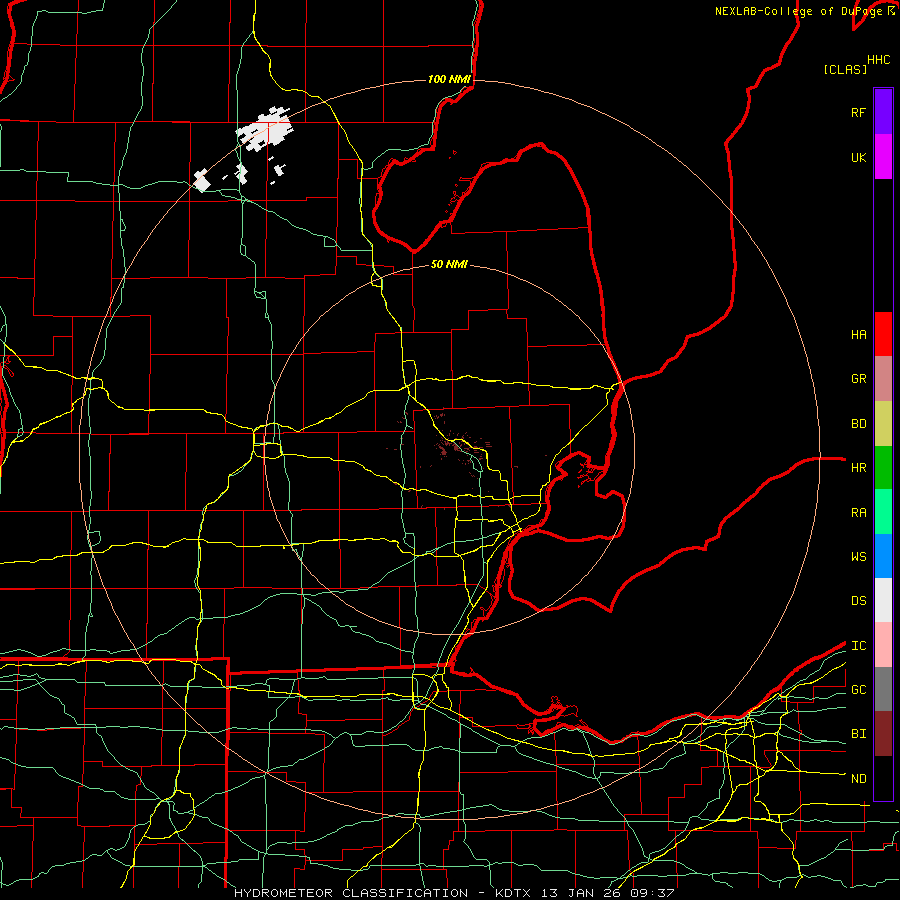
Task: Click the HR green legend swatch
Action: pyautogui.click(x=883, y=468)
